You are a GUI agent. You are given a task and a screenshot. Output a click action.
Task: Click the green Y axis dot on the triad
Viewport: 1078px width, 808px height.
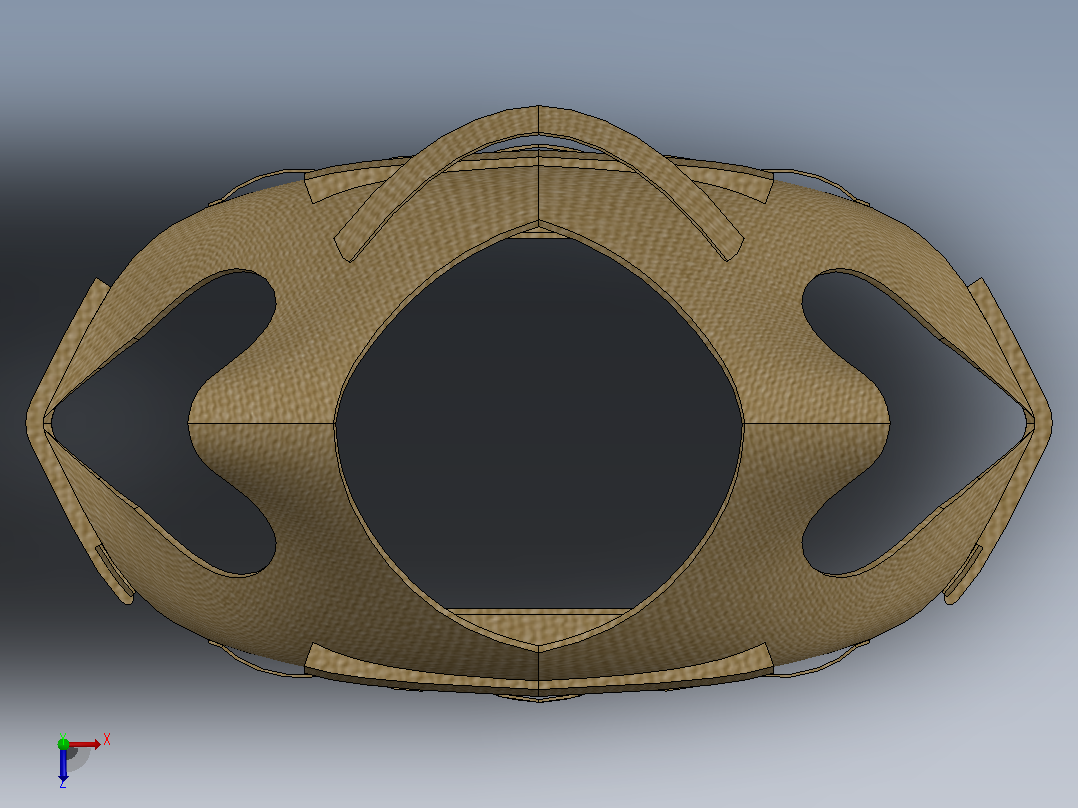pos(63,743)
